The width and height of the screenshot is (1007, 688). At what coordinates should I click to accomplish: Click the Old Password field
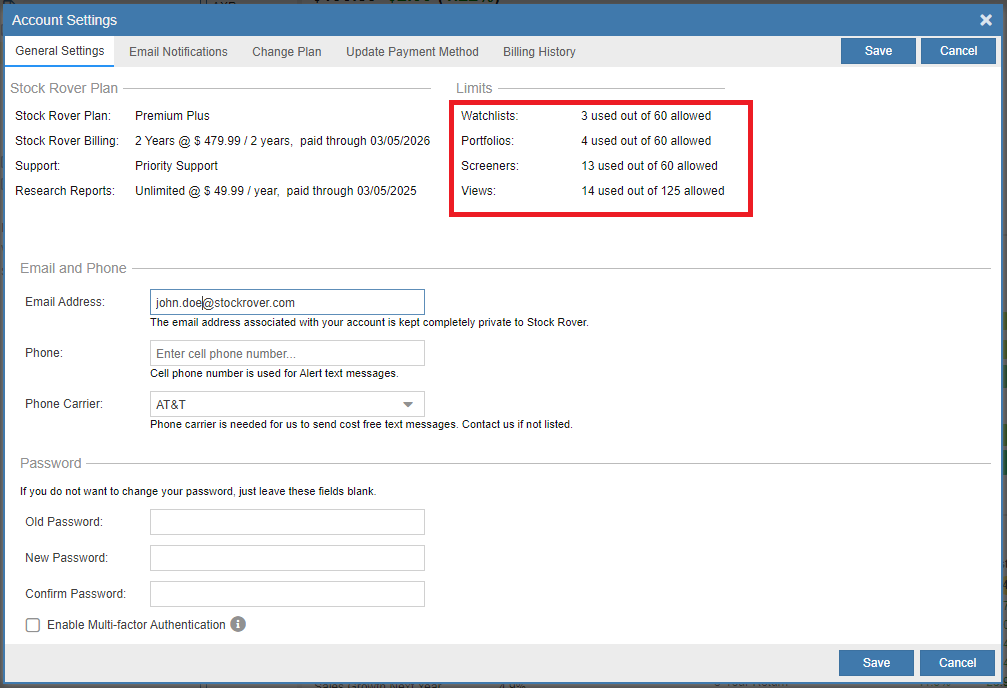(x=287, y=521)
